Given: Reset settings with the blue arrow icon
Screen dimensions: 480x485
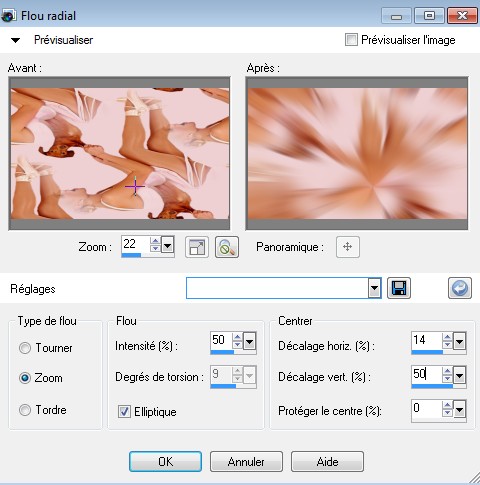Looking at the screenshot, I should (x=460, y=288).
